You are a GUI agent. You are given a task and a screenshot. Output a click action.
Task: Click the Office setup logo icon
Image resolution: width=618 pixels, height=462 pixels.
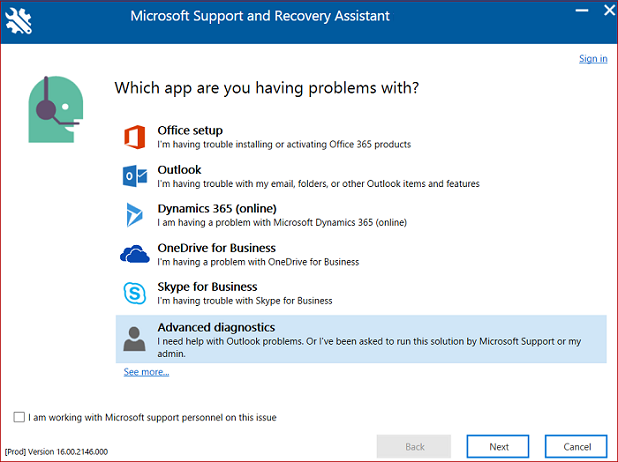134,137
